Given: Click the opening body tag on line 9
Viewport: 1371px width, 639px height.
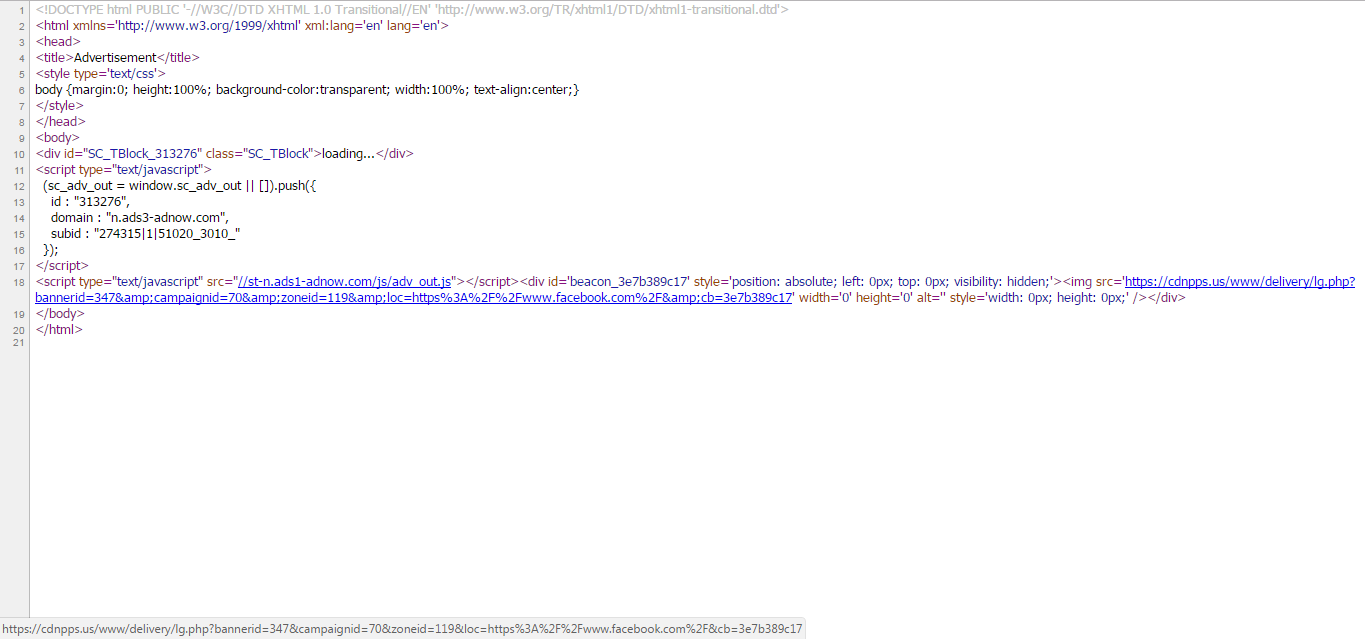Looking at the screenshot, I should coord(57,138).
